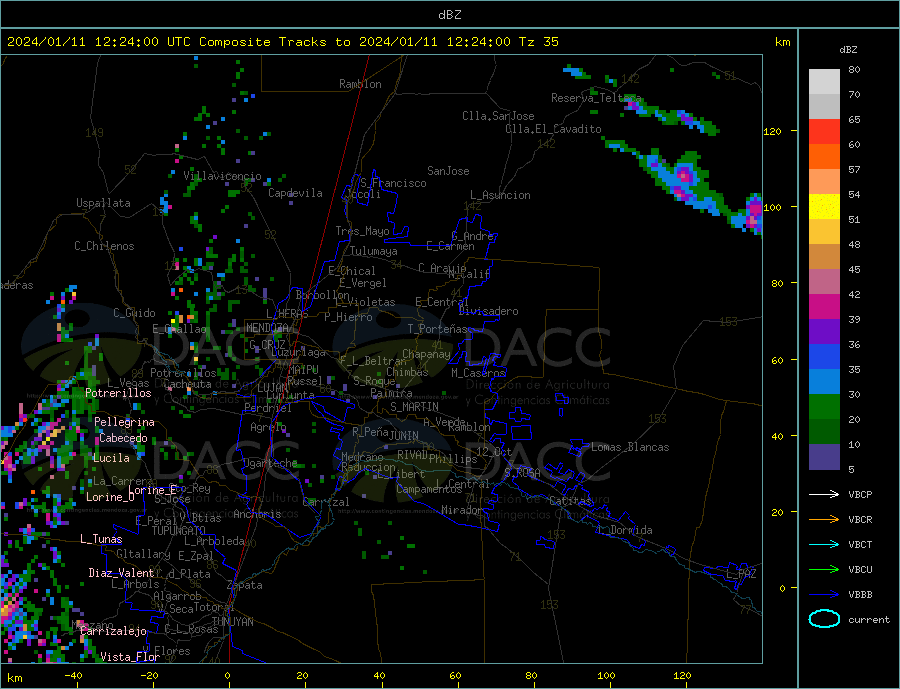900x689 pixels.
Task: Click the 'Tz 35' value in header
Action: click(538, 42)
